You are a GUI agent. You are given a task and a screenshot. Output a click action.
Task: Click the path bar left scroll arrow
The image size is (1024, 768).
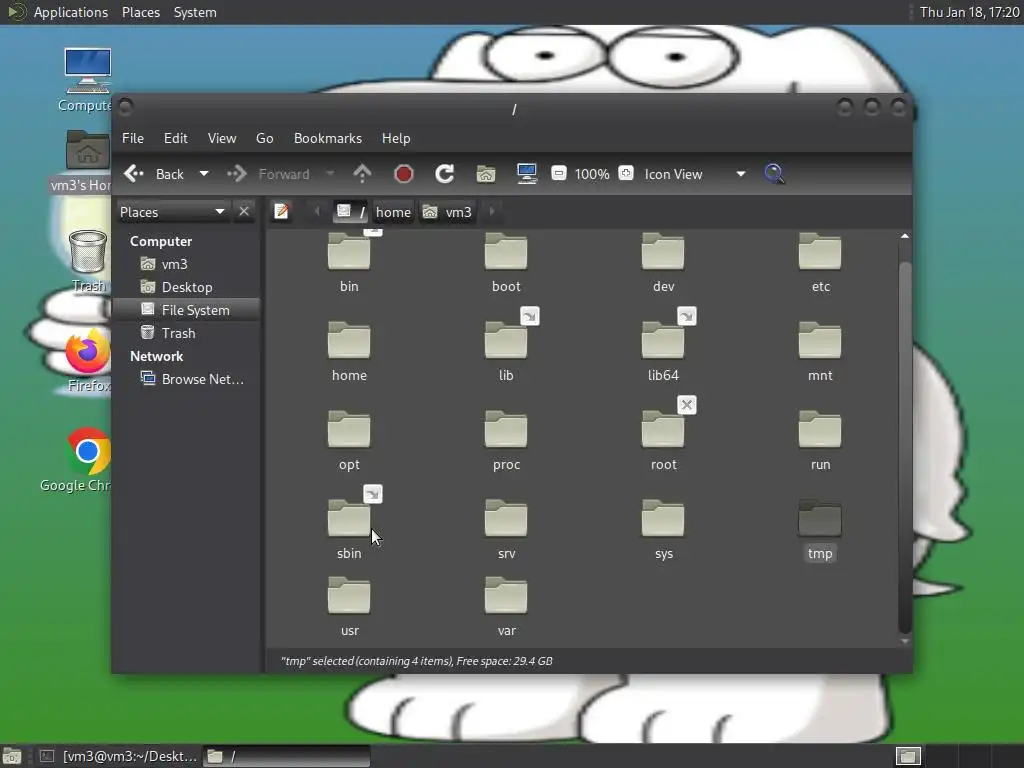[317, 212]
